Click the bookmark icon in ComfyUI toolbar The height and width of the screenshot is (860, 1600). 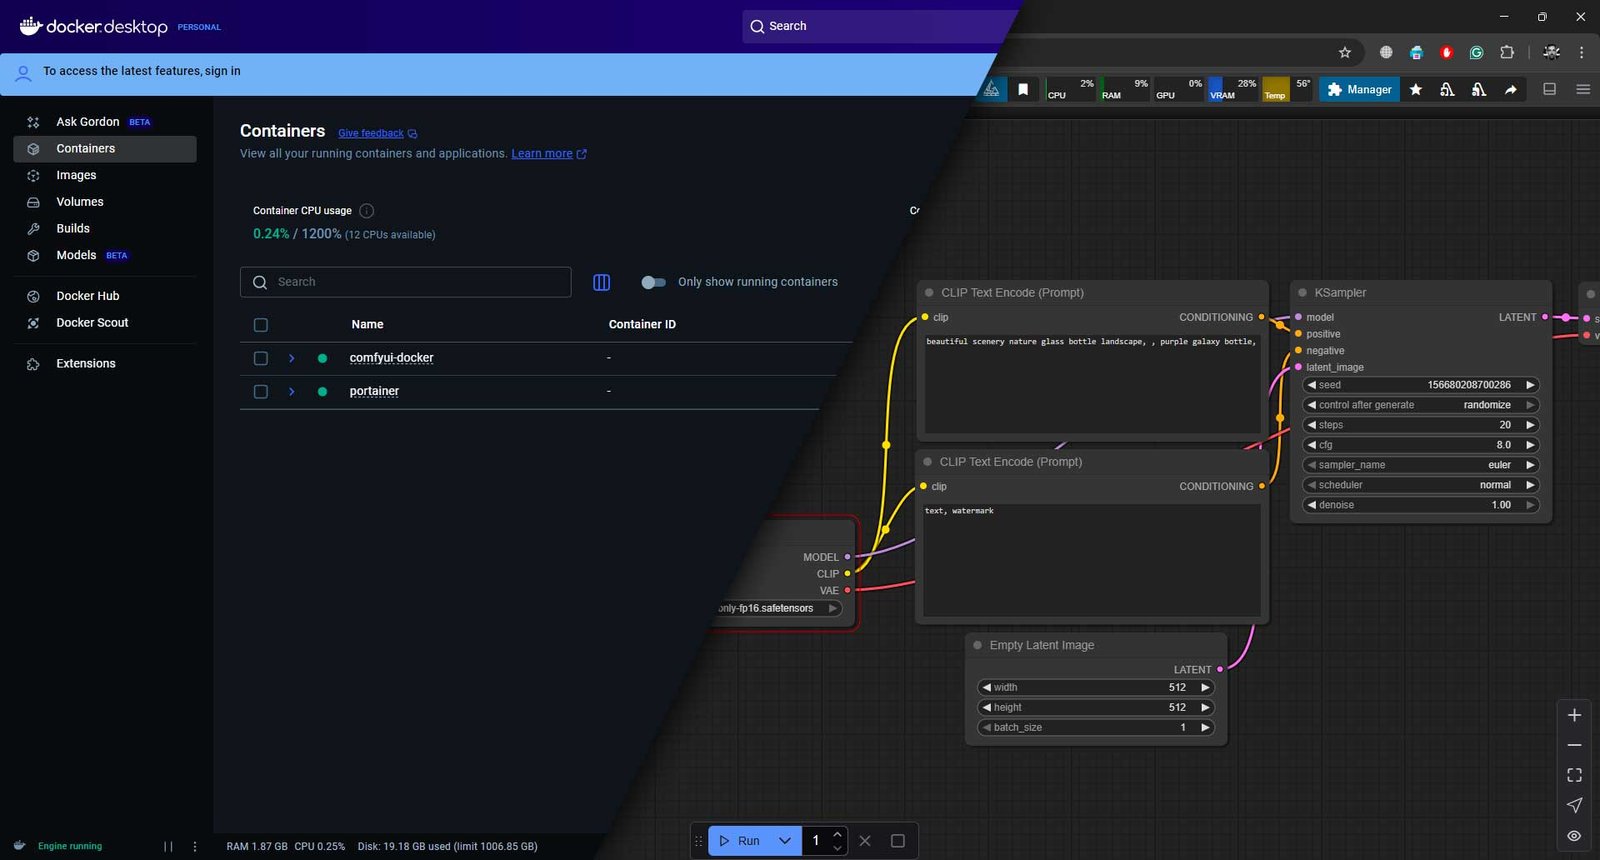coord(1023,90)
